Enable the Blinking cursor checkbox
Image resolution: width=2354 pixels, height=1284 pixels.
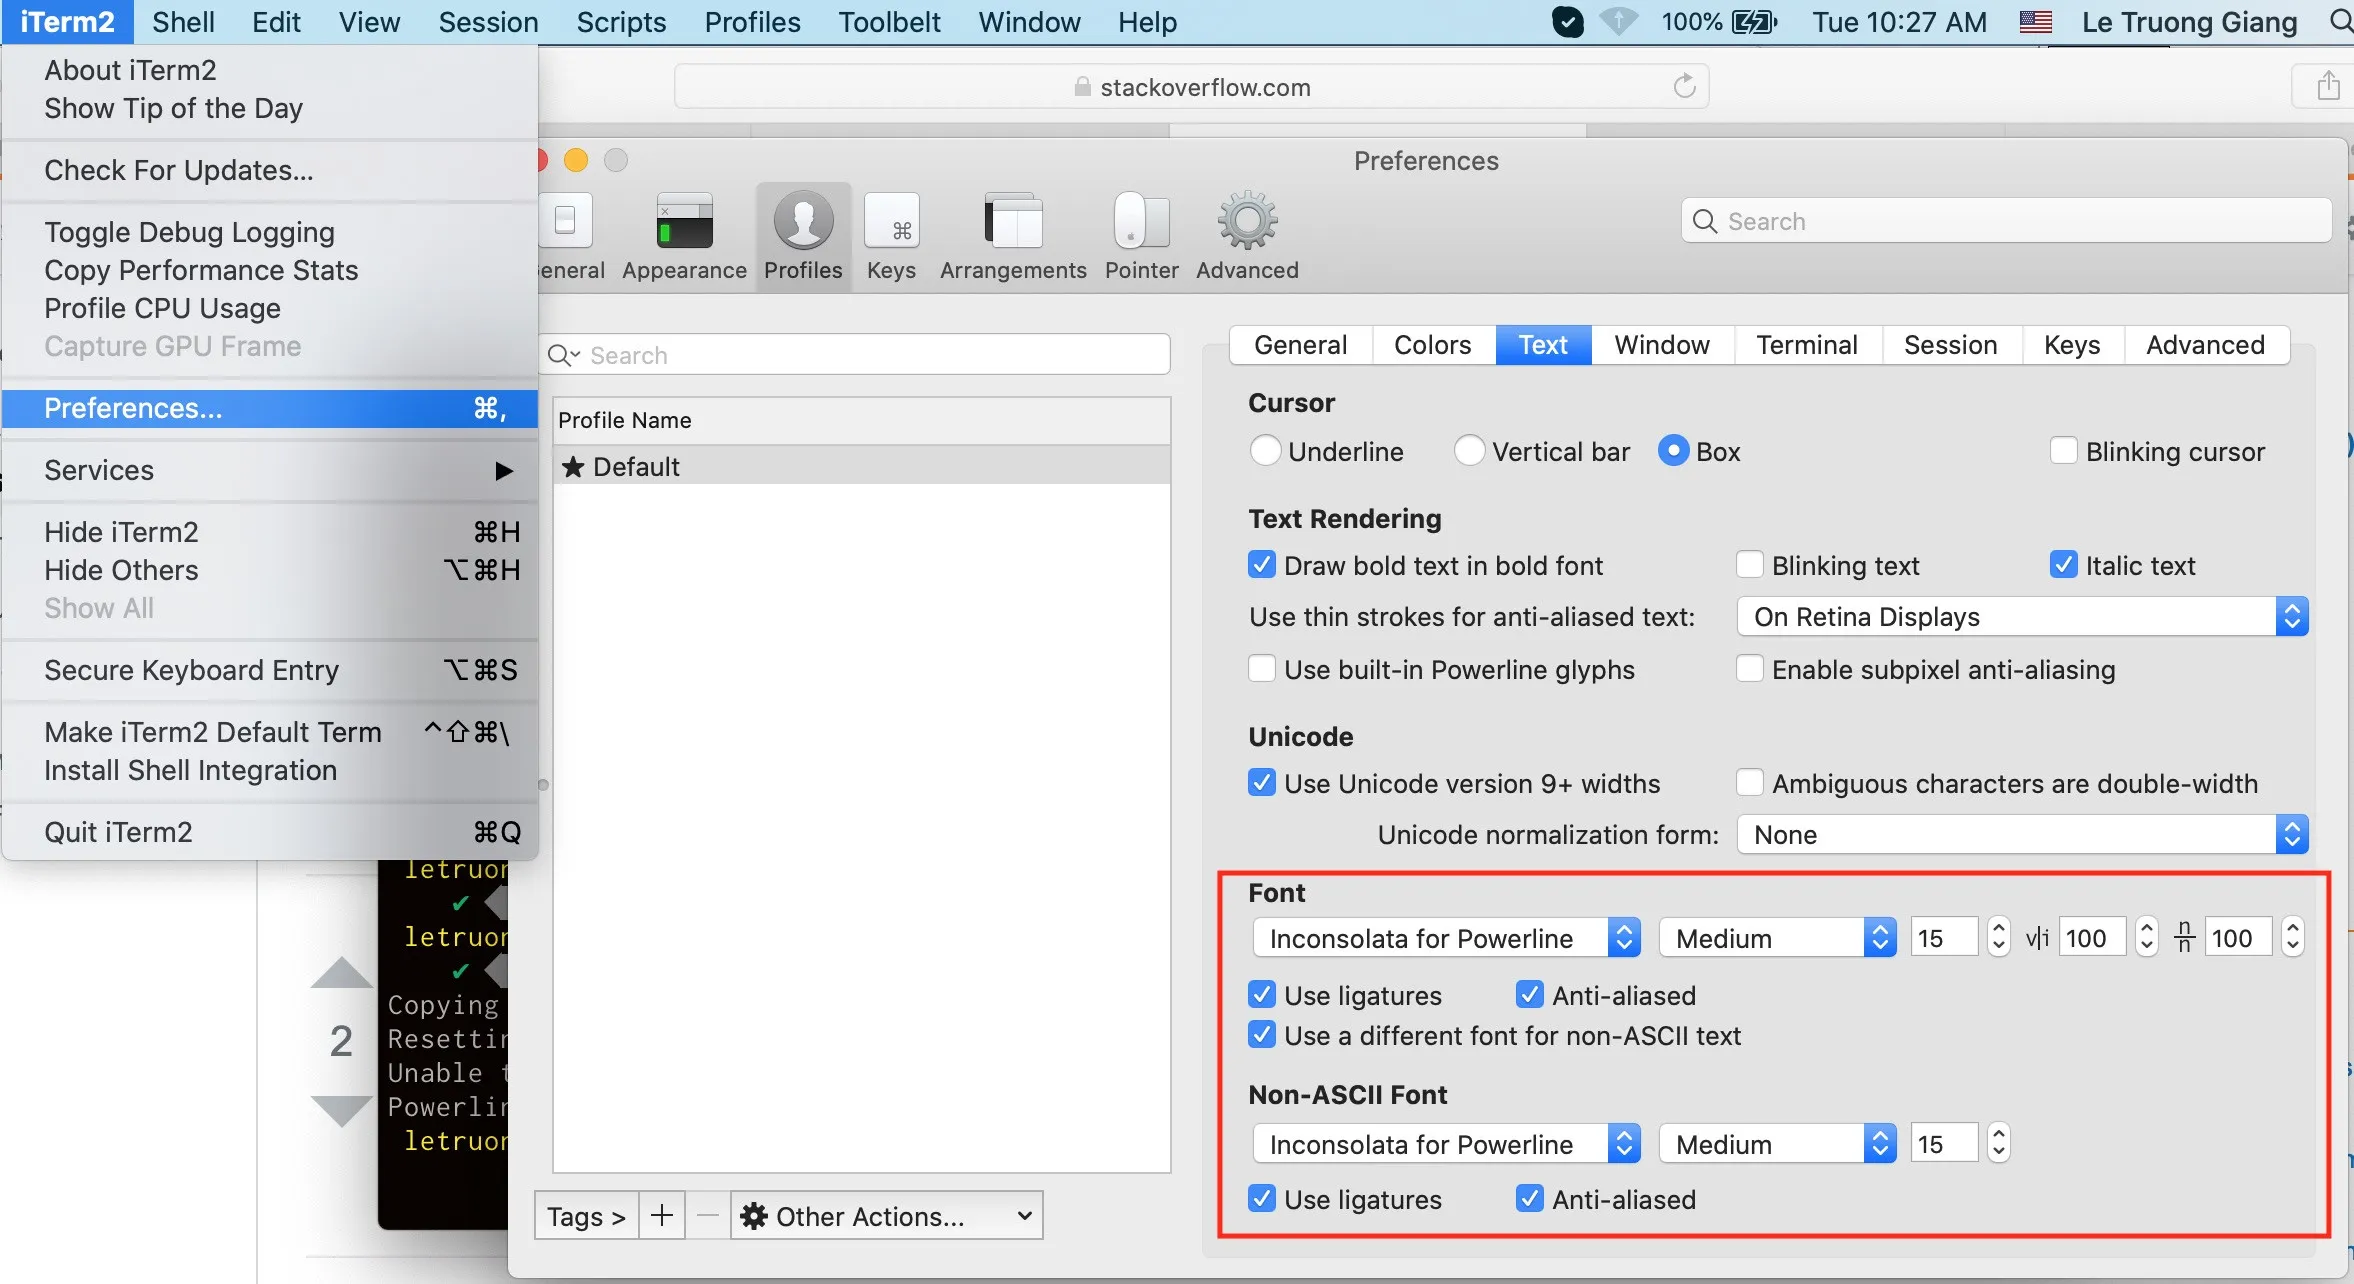point(2063,451)
